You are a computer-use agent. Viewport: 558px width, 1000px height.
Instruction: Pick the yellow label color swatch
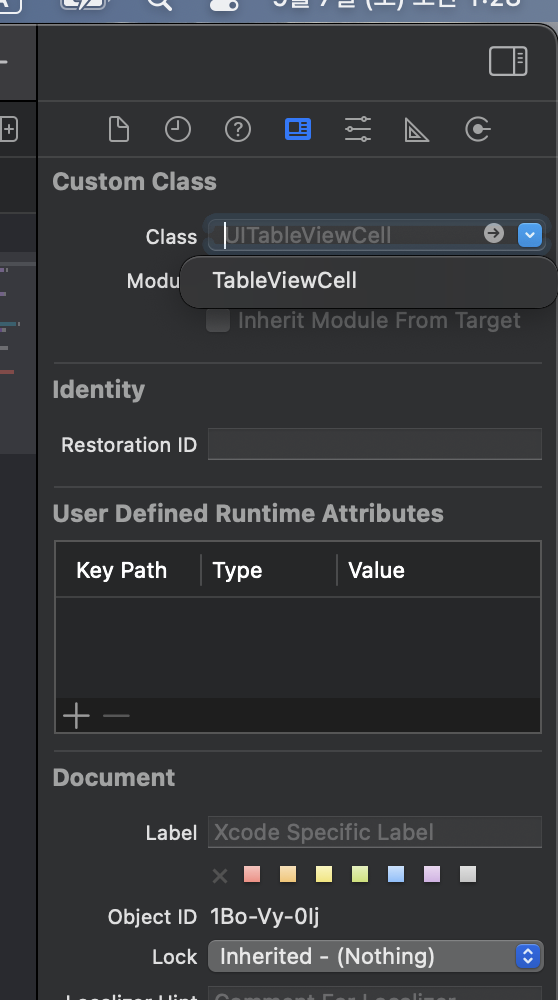coord(324,874)
